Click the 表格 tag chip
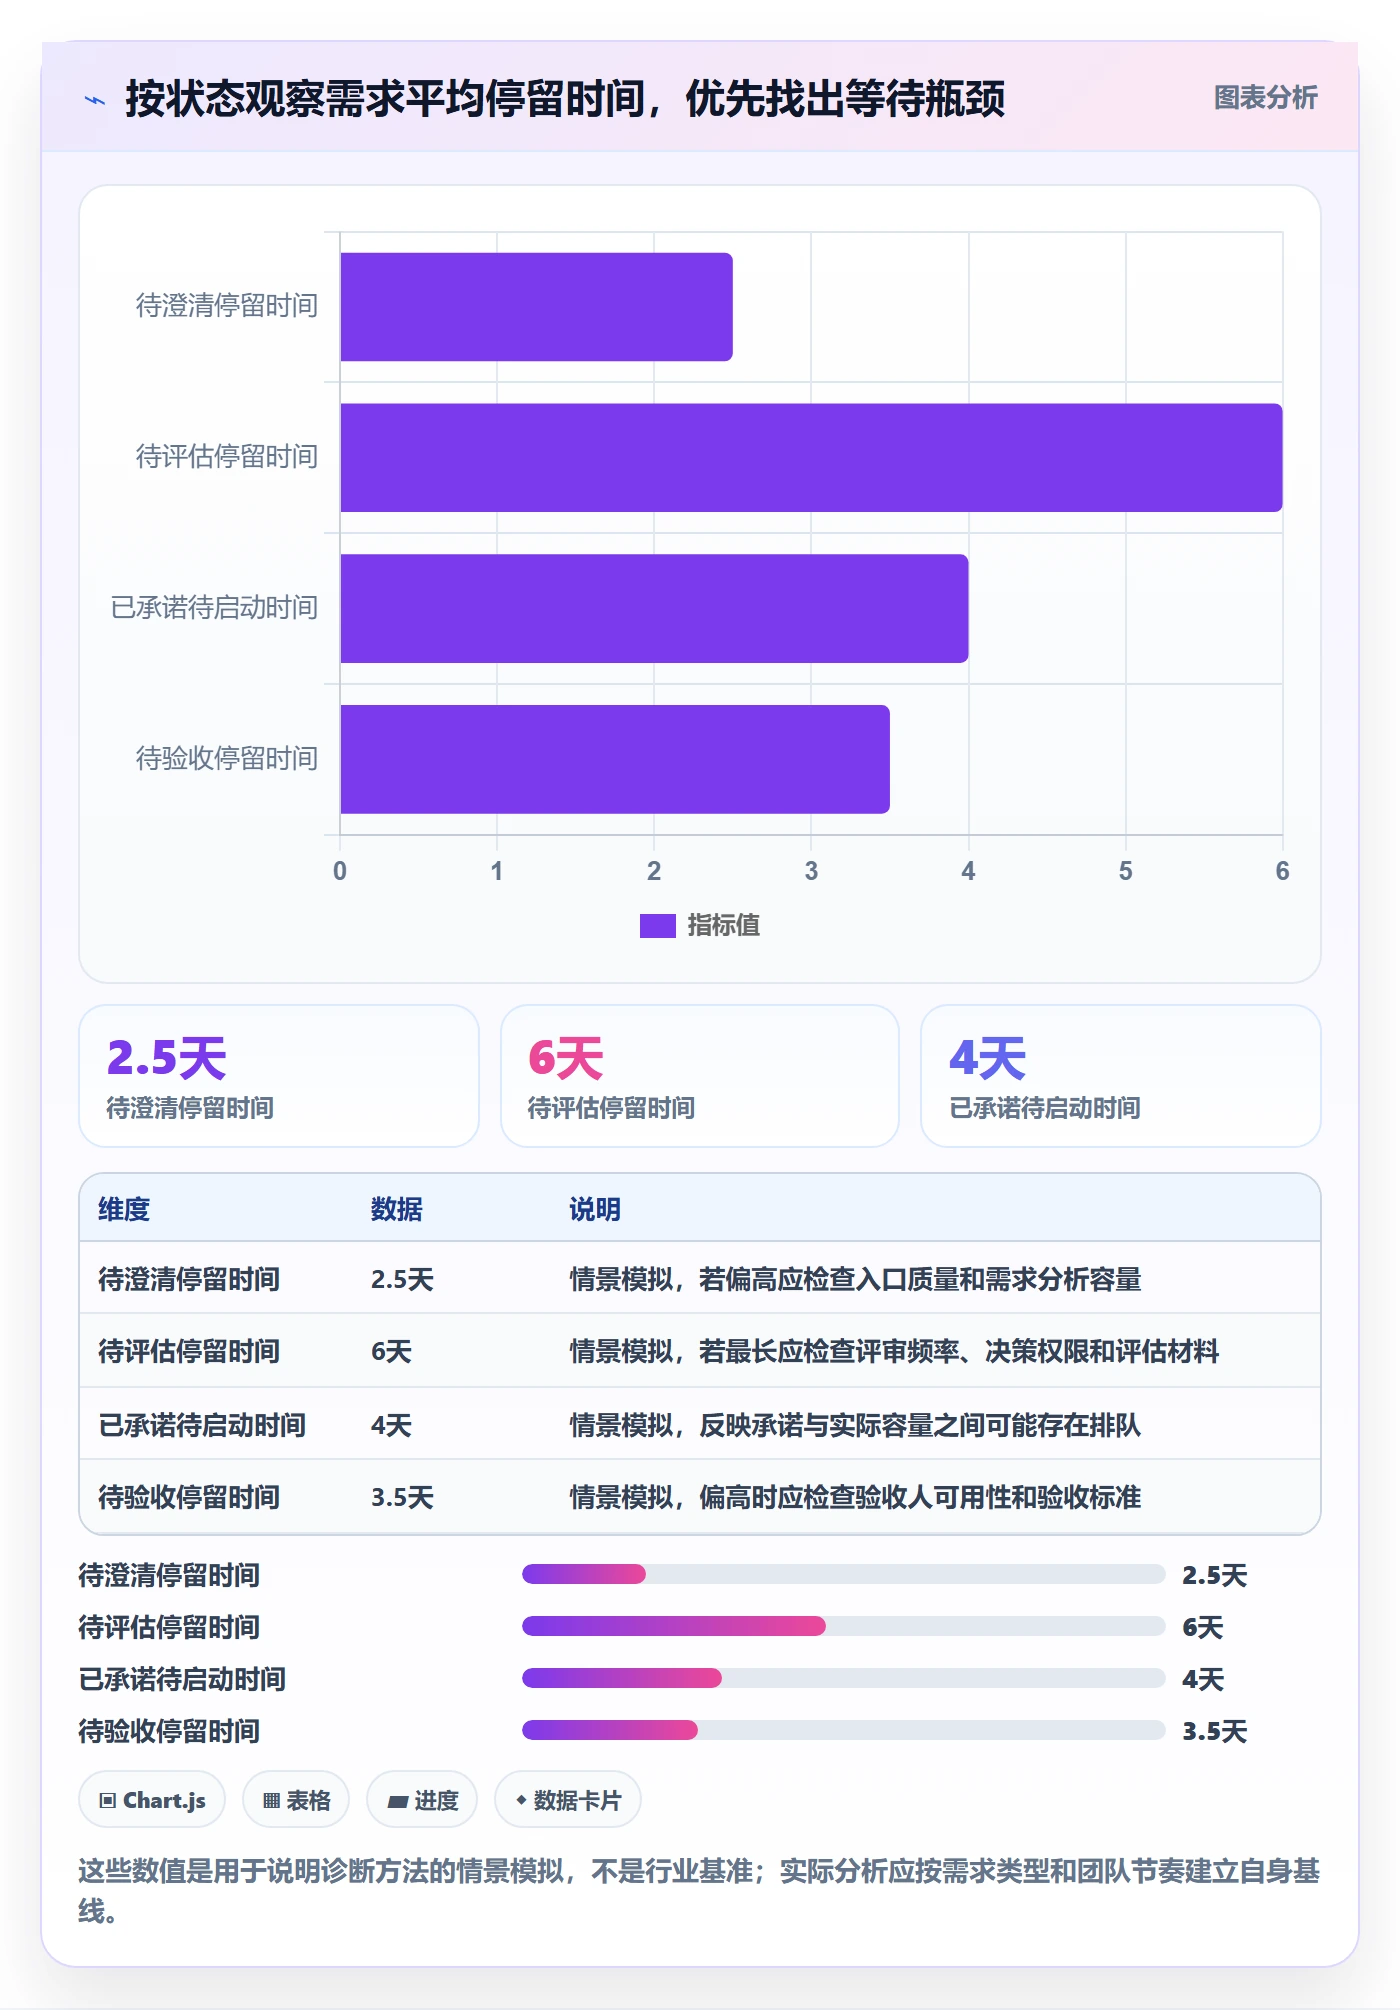Screen dimensions: 1400x2010 pos(296,1800)
